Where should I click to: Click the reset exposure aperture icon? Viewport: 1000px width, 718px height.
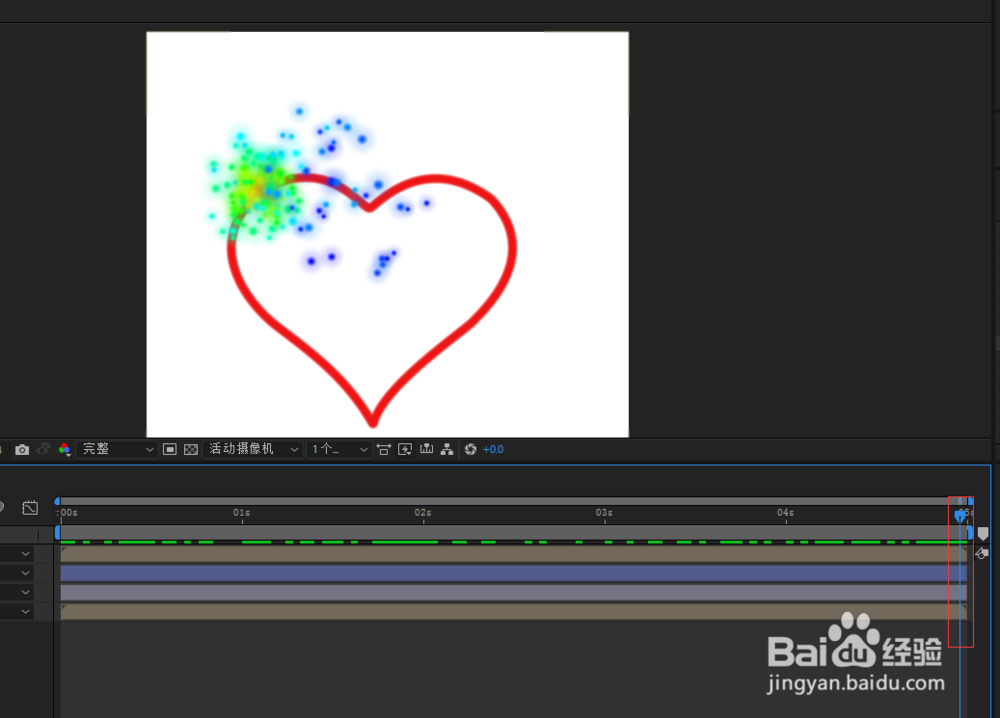[470, 450]
